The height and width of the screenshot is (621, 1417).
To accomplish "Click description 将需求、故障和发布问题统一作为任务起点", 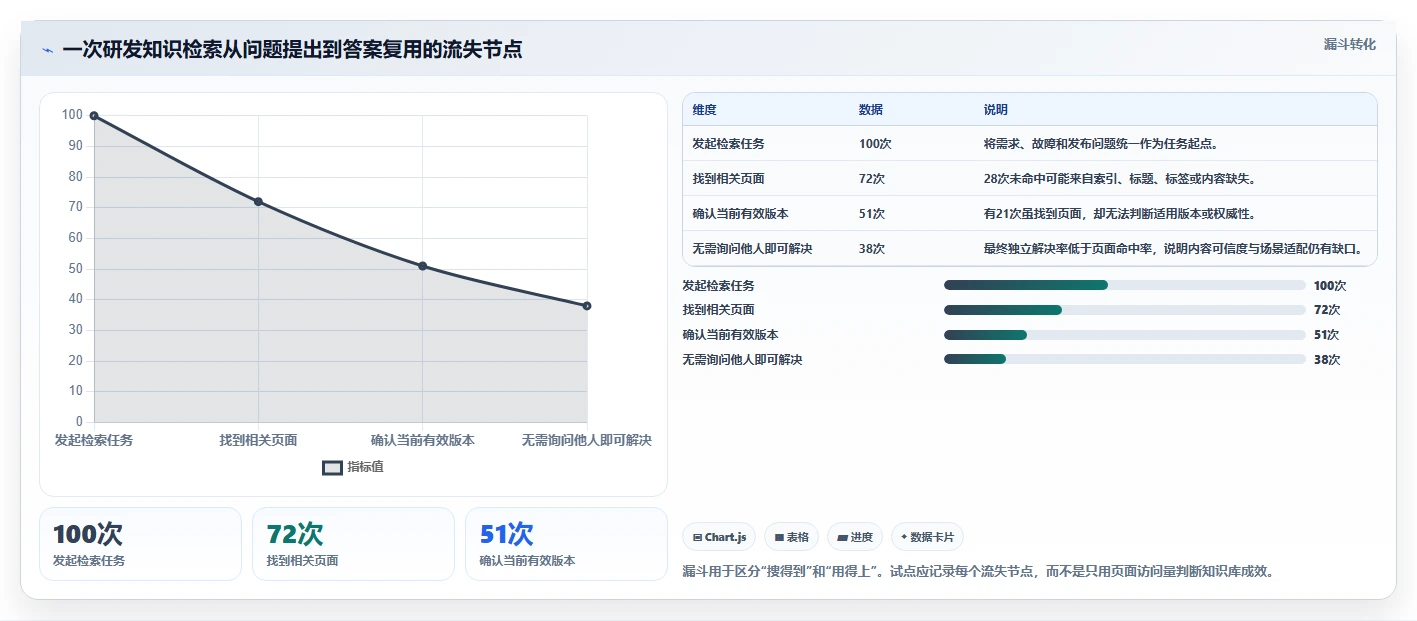I will [x=1101, y=144].
